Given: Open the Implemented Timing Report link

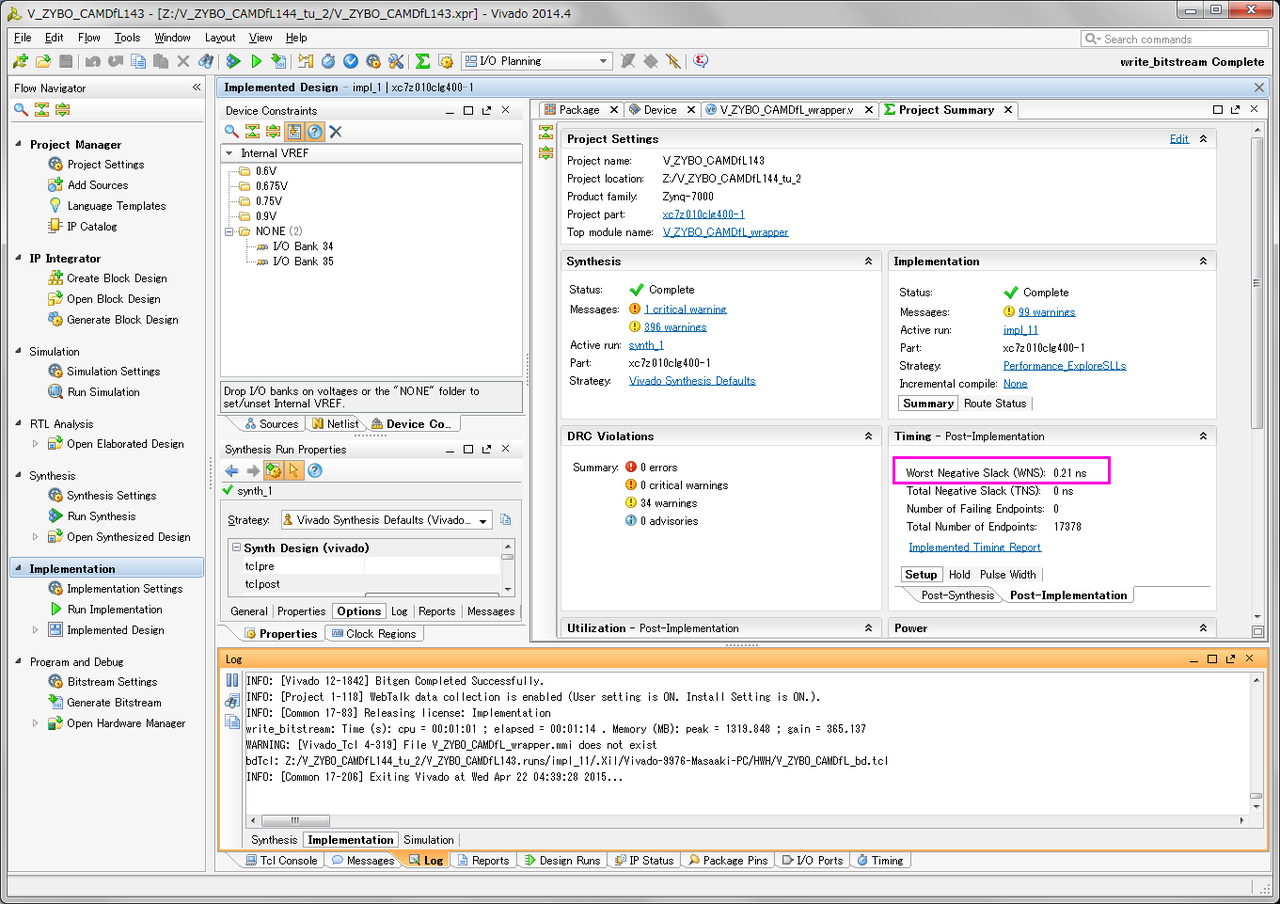Looking at the screenshot, I should 974,548.
